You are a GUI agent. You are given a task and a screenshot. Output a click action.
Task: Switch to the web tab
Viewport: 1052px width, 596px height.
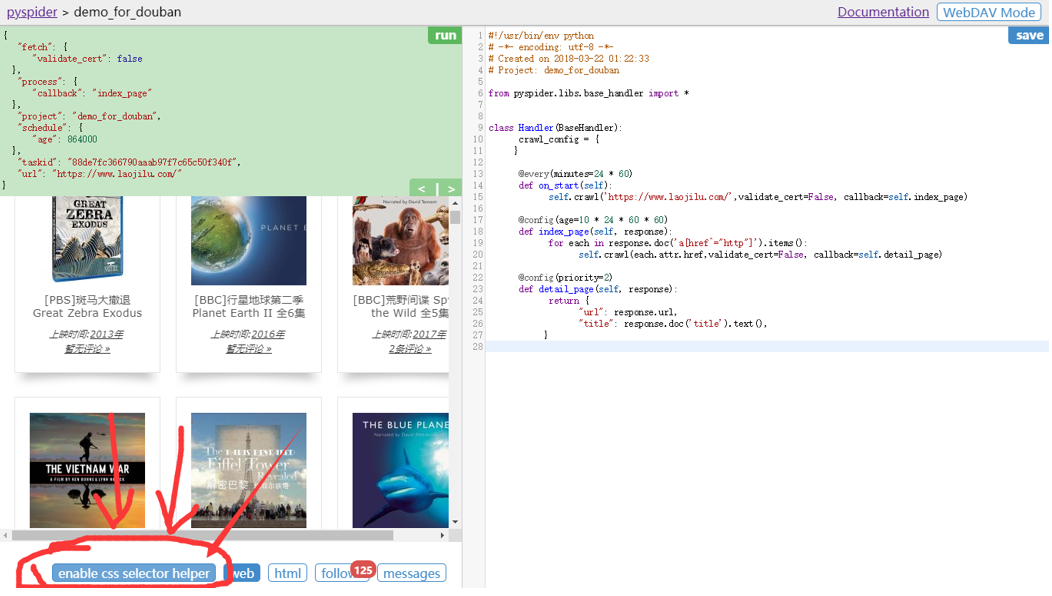[243, 573]
